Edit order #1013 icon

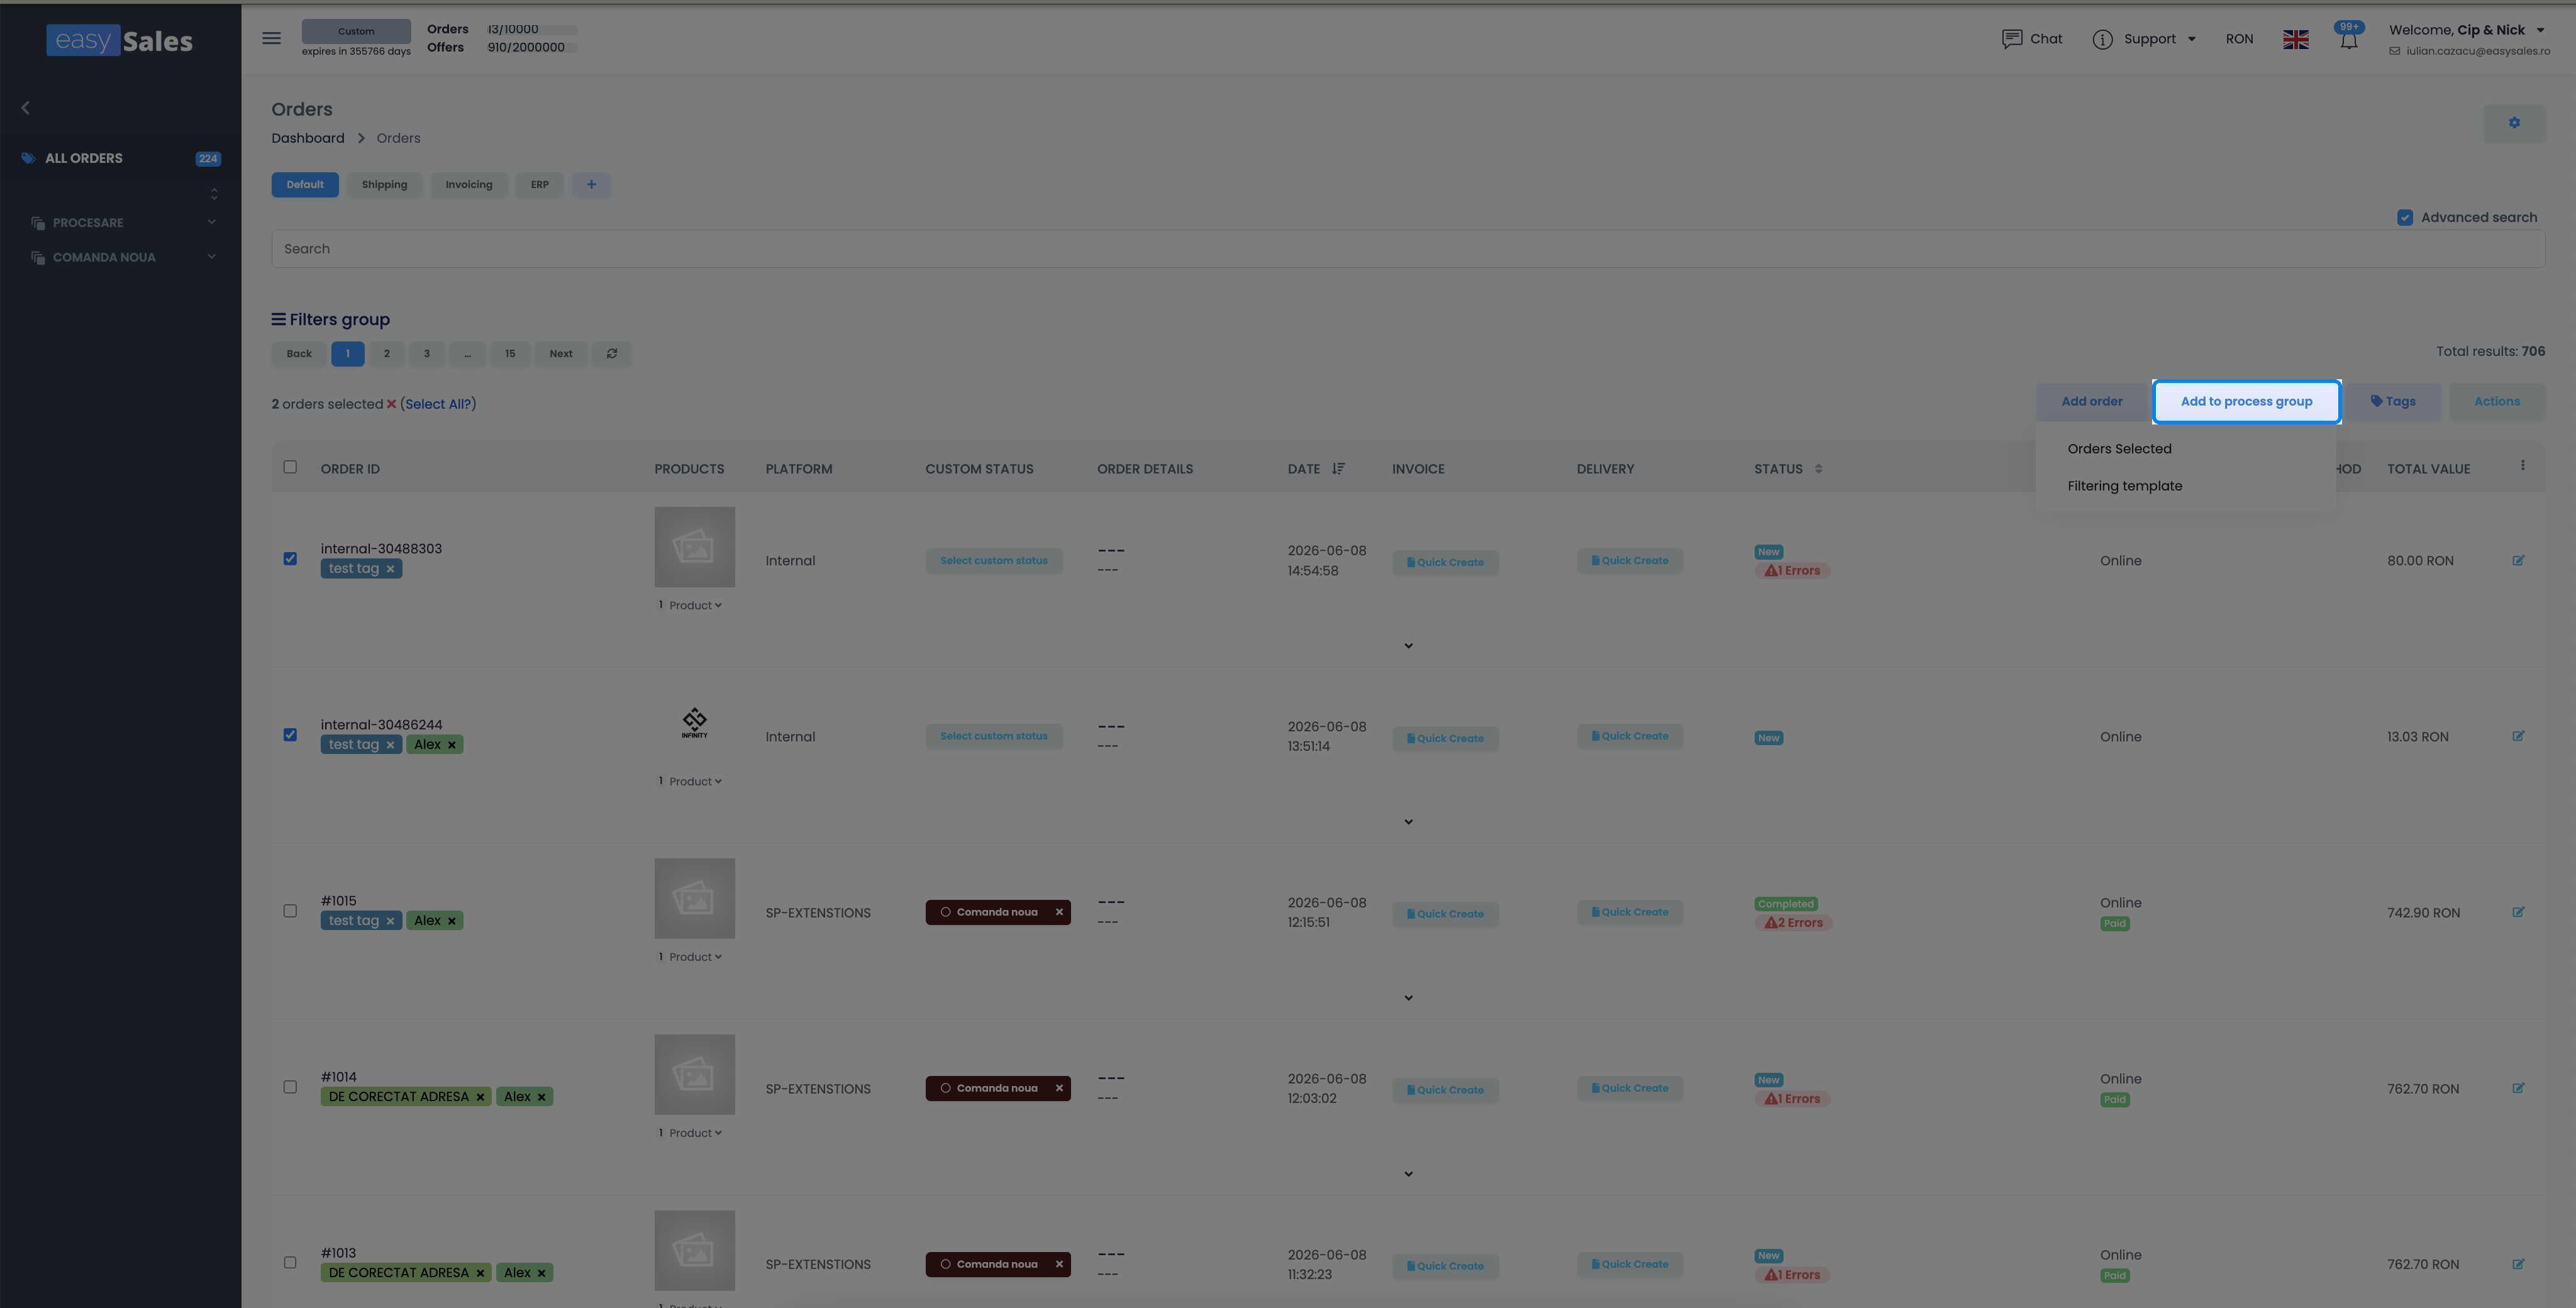(2518, 1264)
